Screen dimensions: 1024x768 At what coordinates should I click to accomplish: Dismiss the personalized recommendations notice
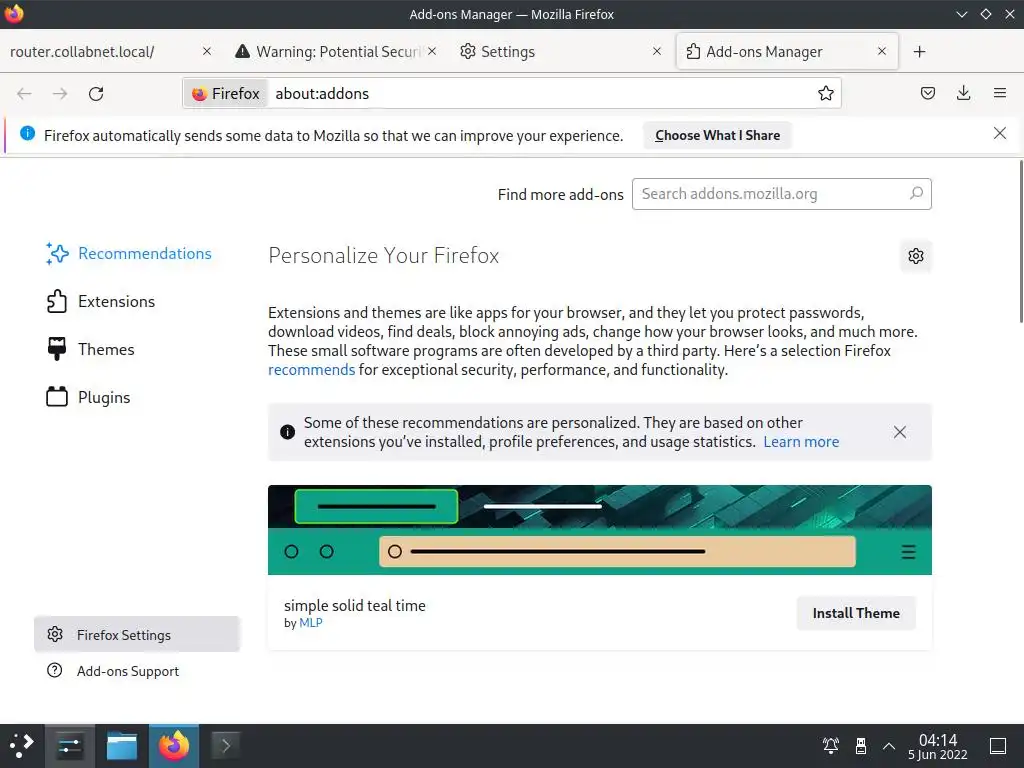[899, 432]
